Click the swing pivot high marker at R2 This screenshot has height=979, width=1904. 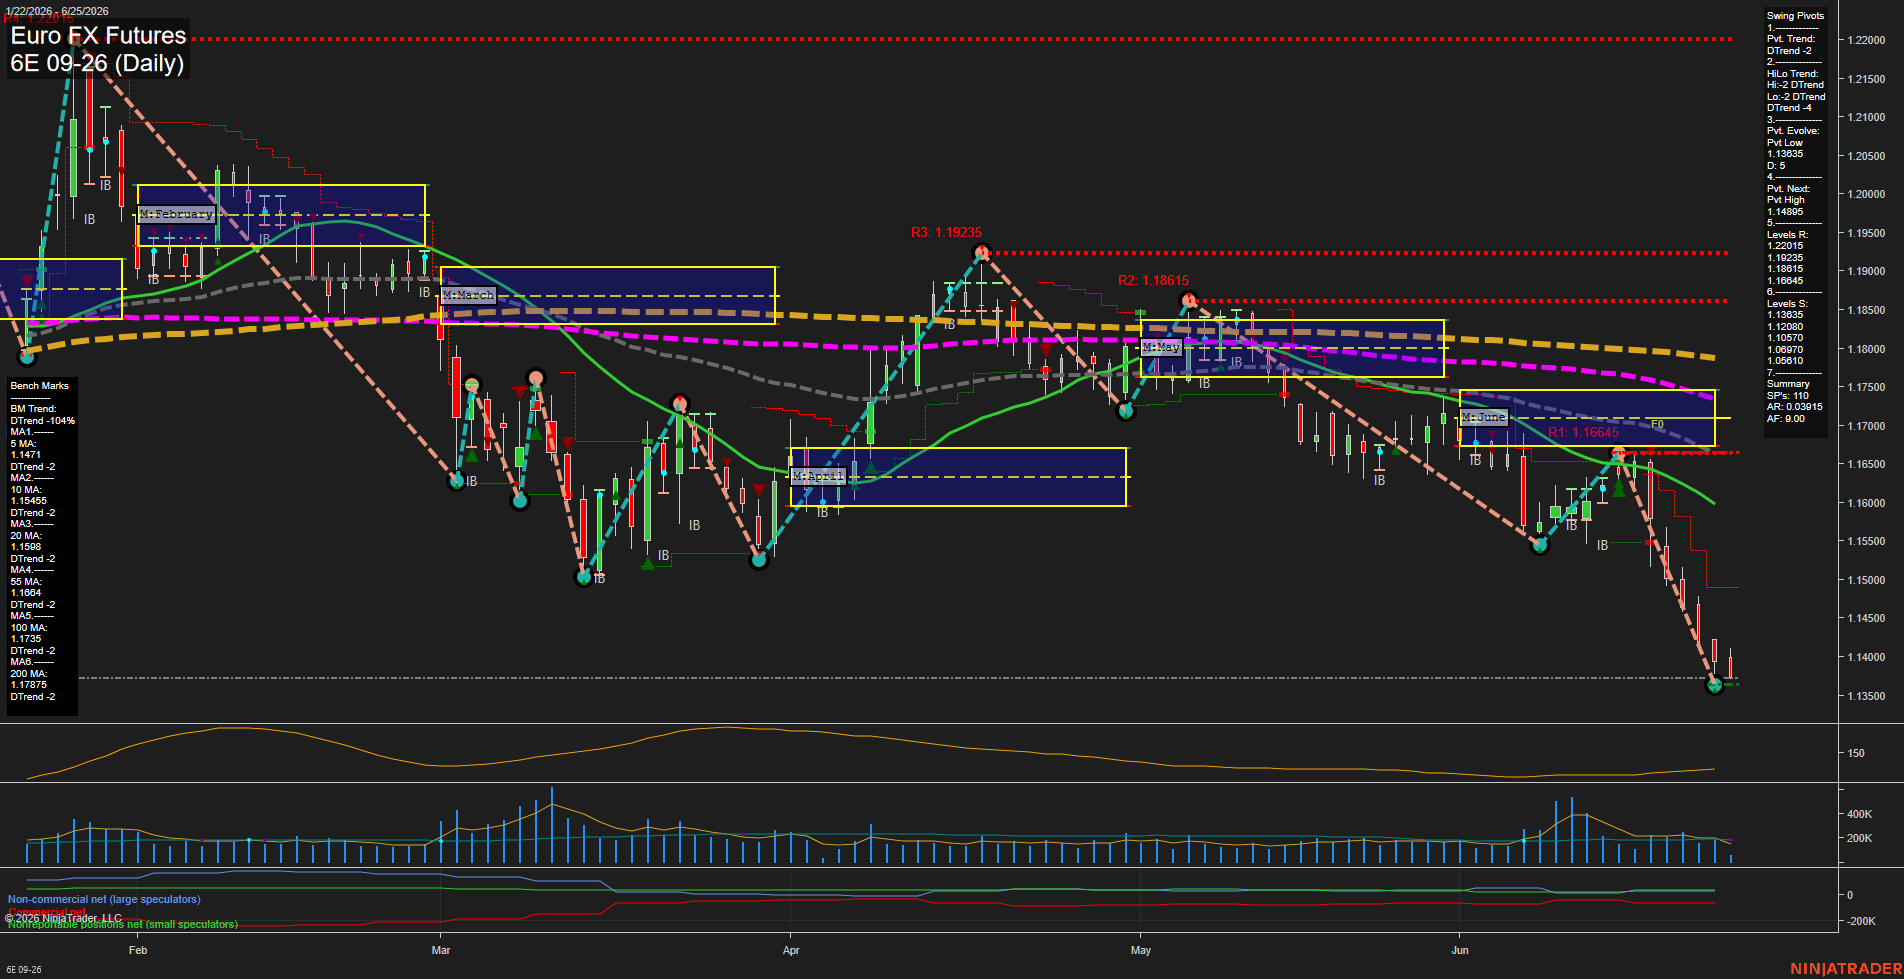coord(1189,300)
